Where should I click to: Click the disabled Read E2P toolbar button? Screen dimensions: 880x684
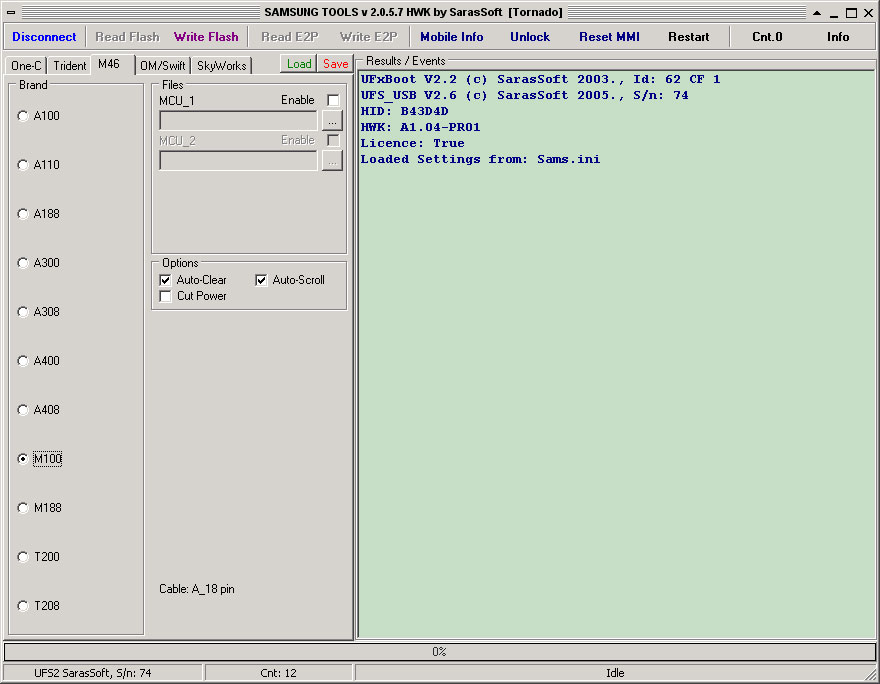click(x=290, y=37)
